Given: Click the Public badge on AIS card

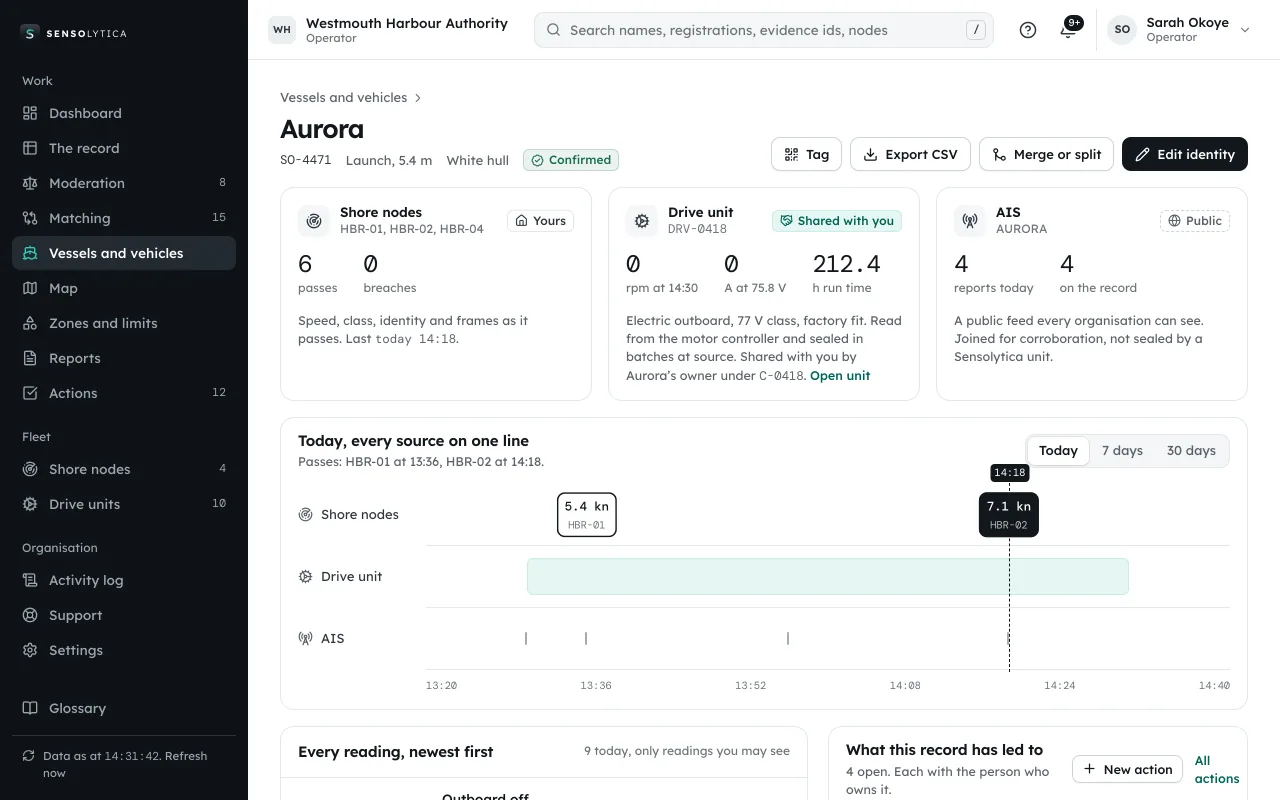Looking at the screenshot, I should pos(1195,221).
